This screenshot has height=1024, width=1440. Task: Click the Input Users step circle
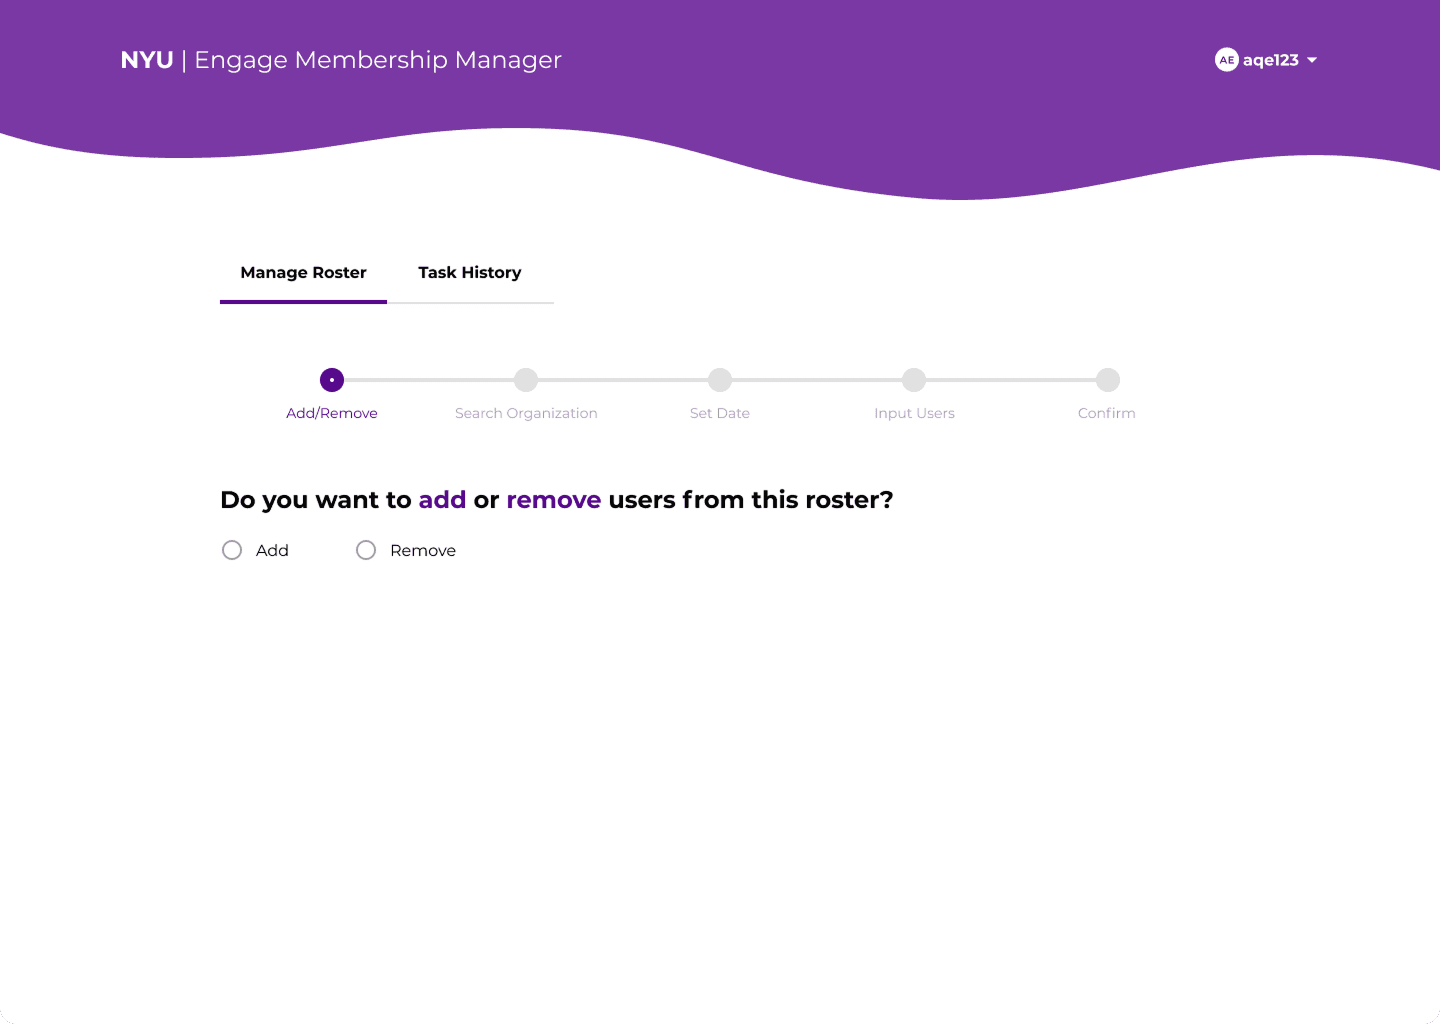[x=914, y=380]
